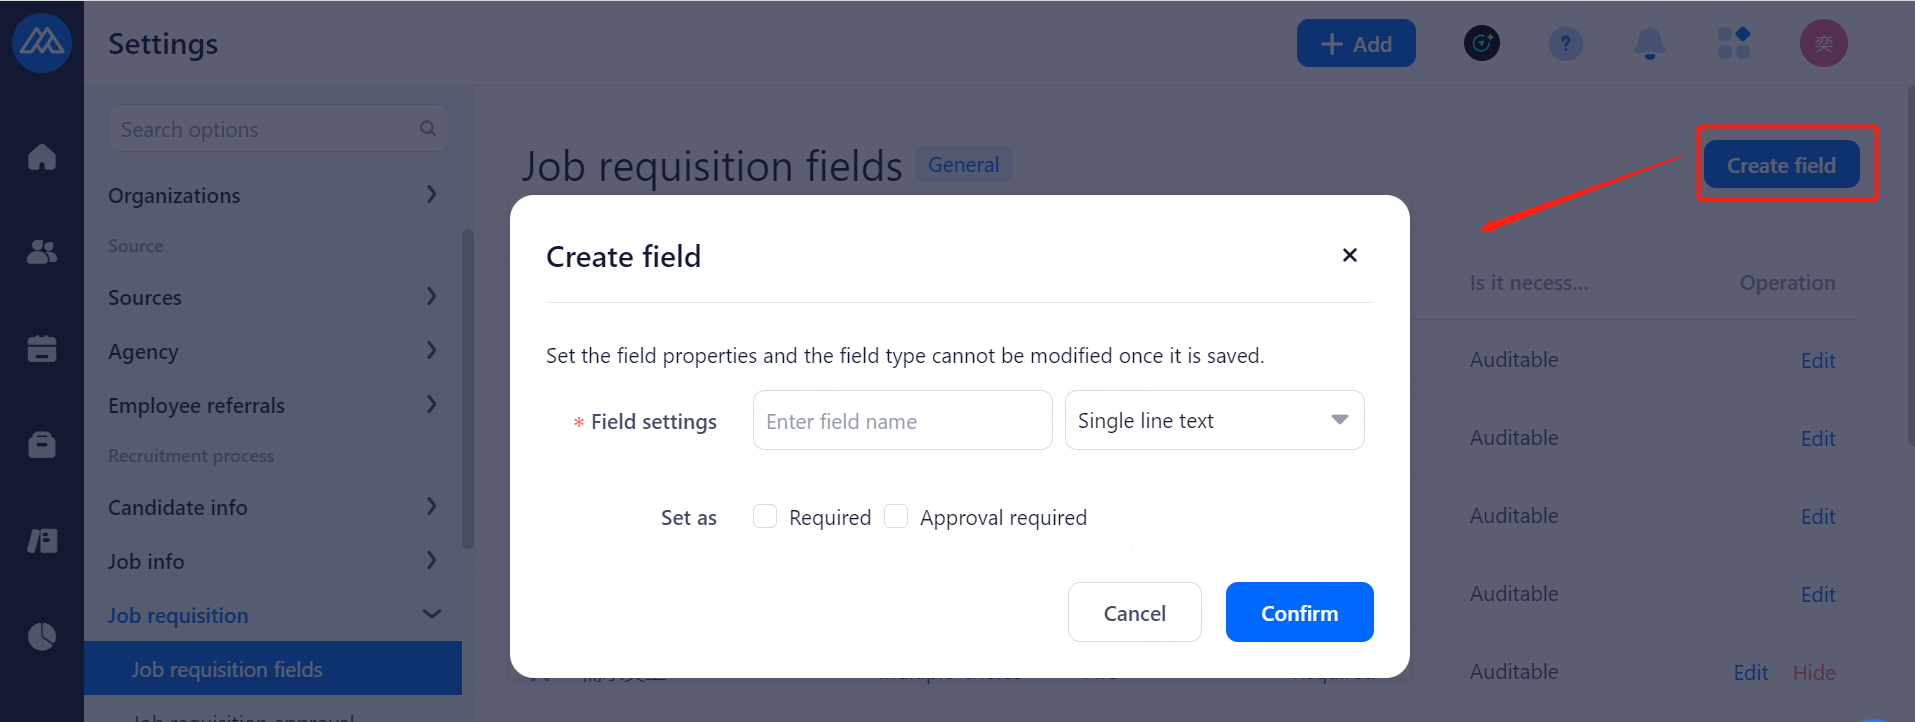Click the Enter field name input
1915x722 pixels.
pyautogui.click(x=902, y=421)
